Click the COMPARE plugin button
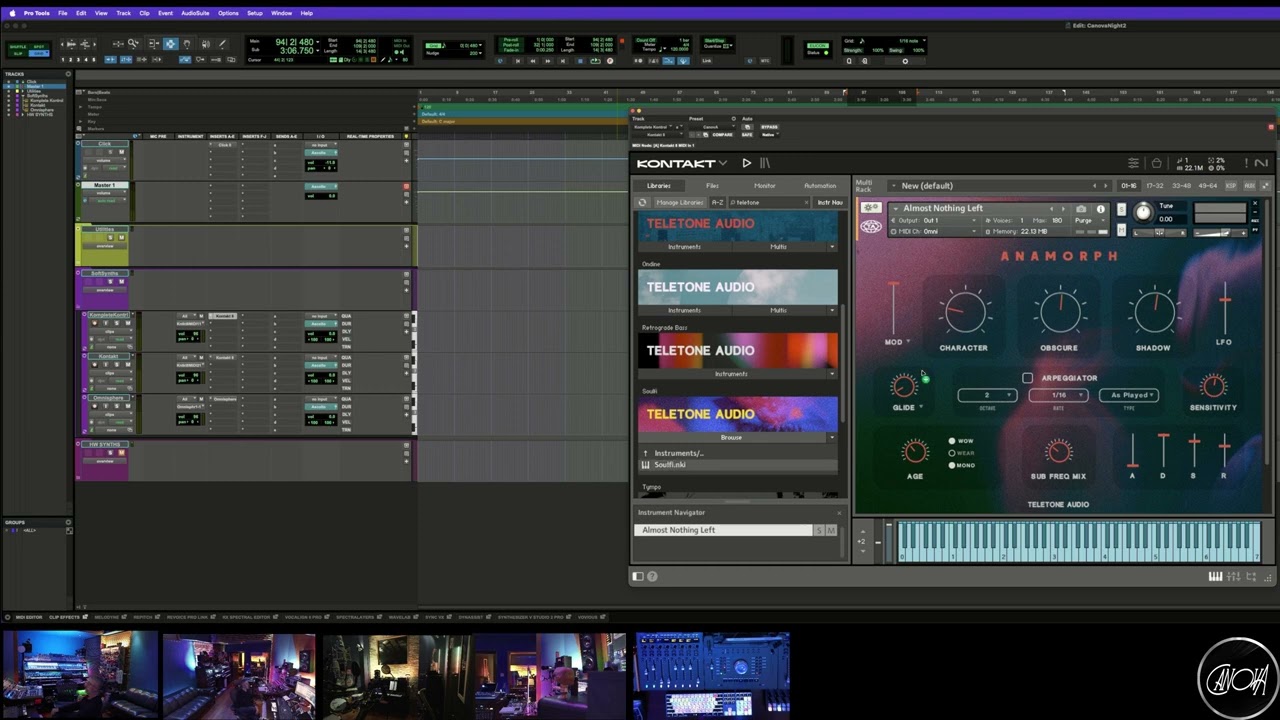1280x720 pixels. 722,134
